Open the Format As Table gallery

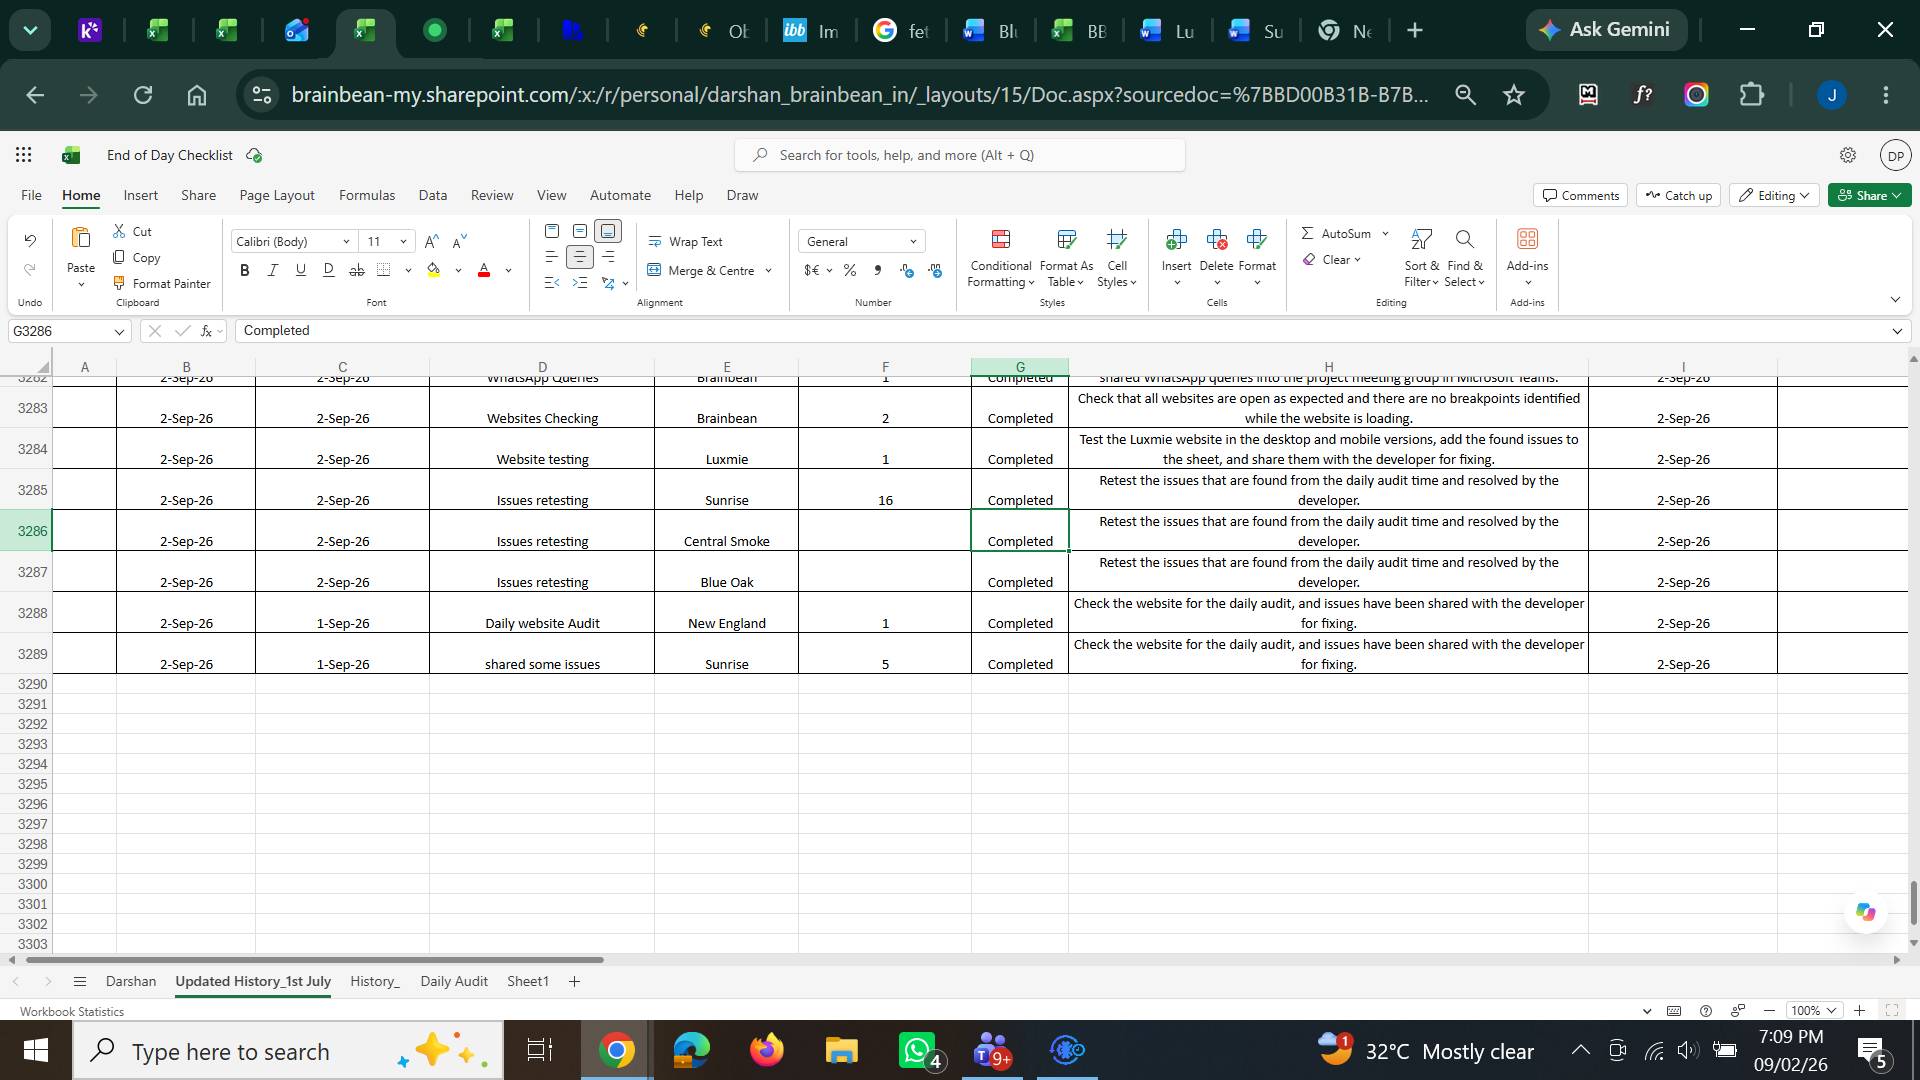[1066, 257]
